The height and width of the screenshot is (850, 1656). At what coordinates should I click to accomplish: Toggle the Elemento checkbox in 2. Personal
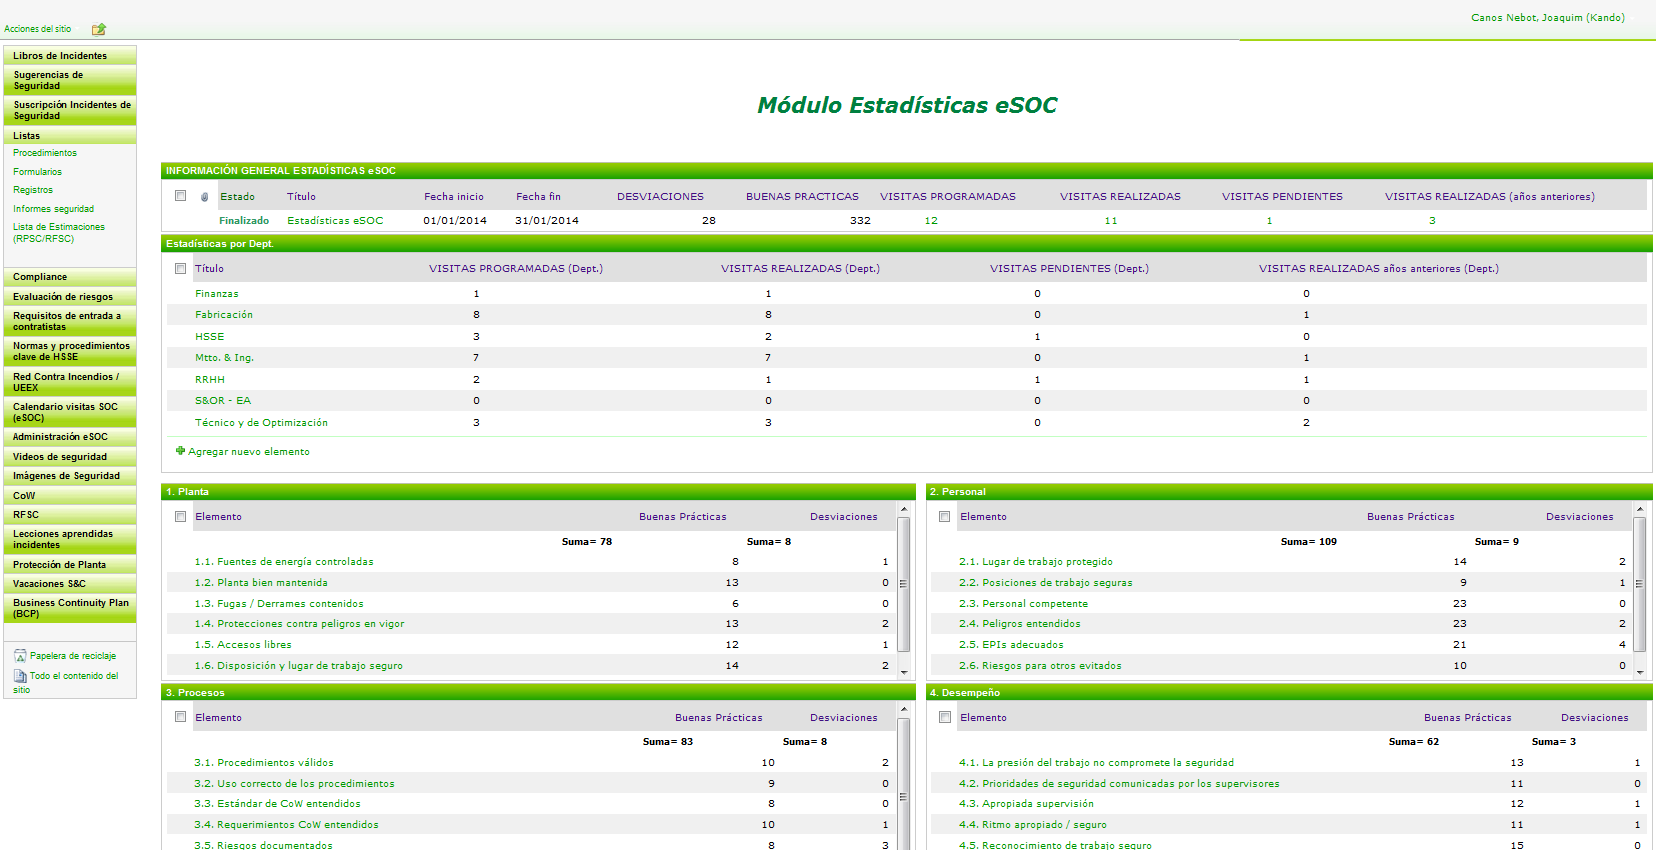[x=945, y=517]
